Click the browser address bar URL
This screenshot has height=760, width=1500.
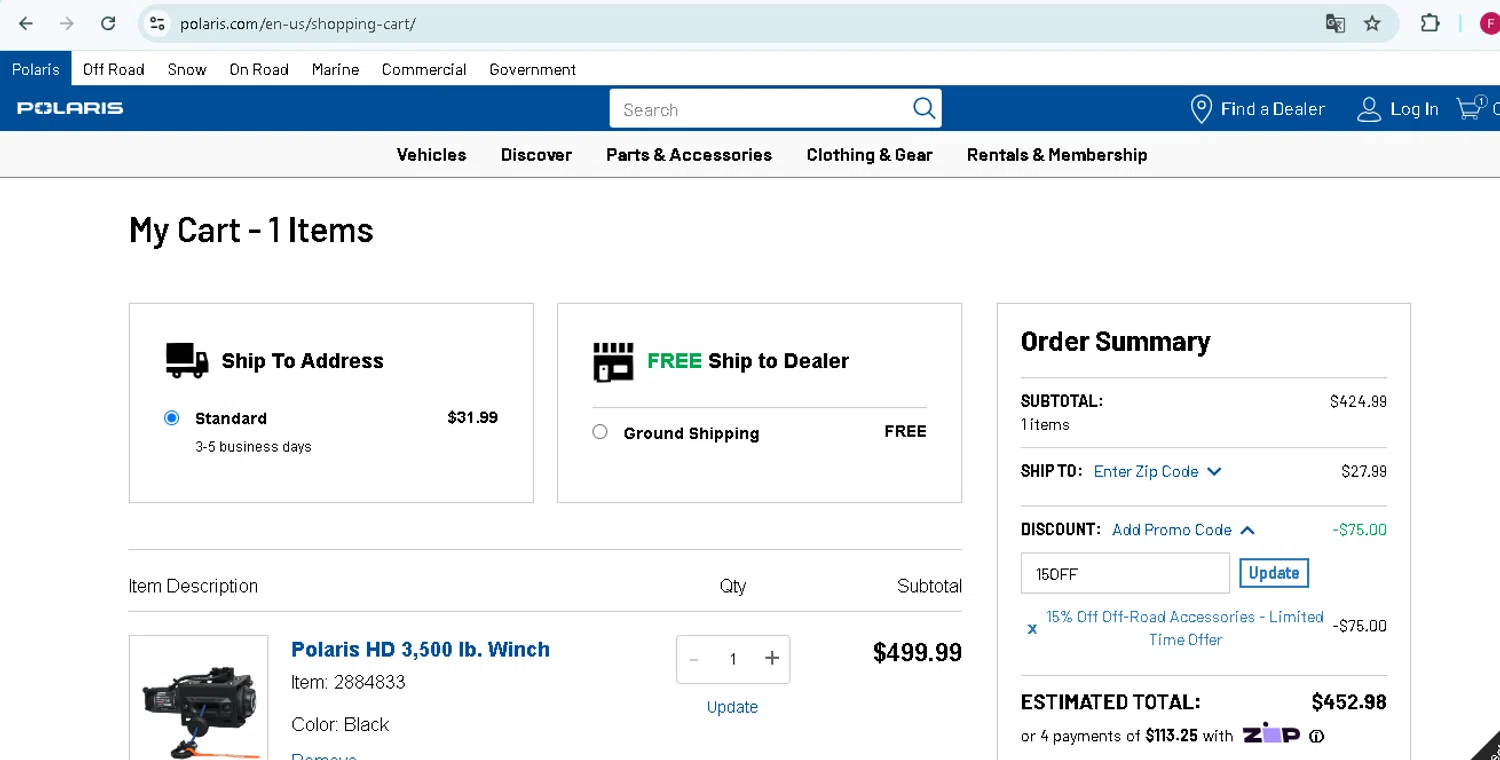(x=298, y=23)
